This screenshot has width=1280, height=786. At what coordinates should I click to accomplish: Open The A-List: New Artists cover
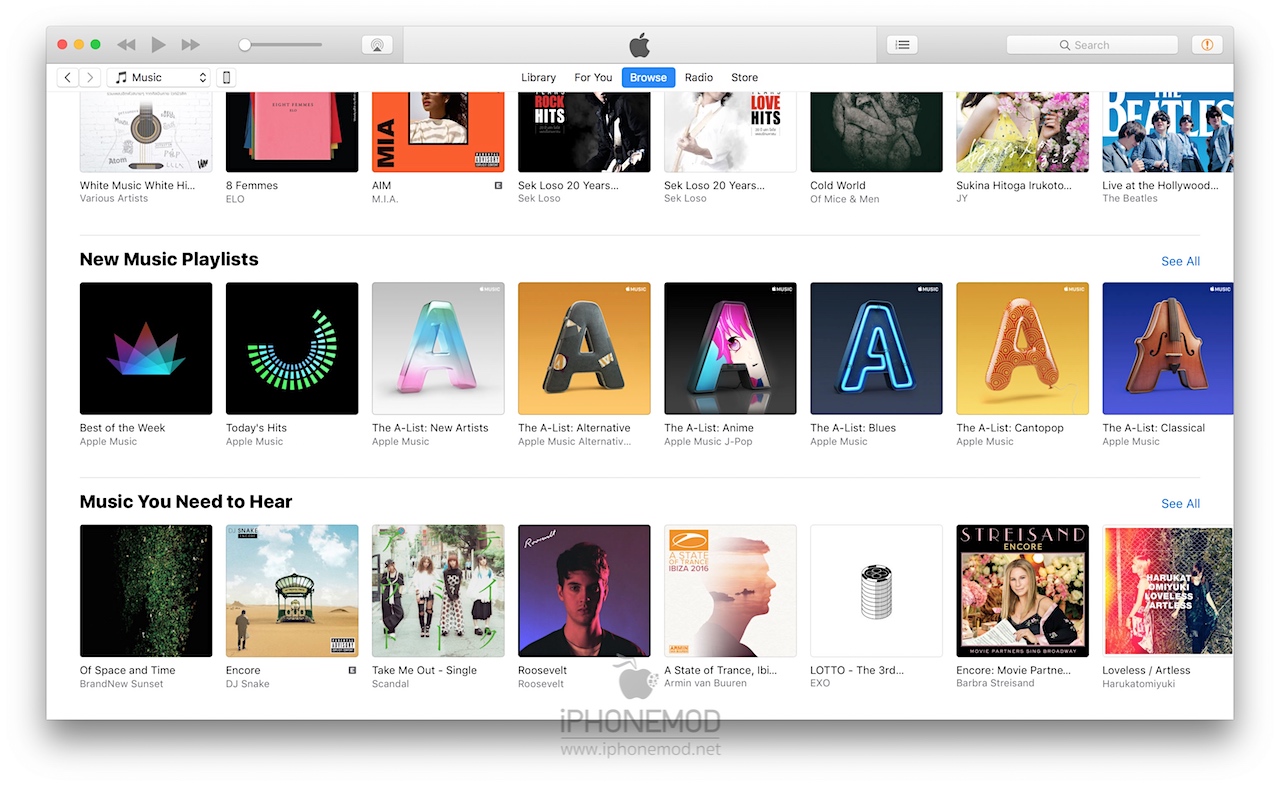pyautogui.click(x=438, y=348)
